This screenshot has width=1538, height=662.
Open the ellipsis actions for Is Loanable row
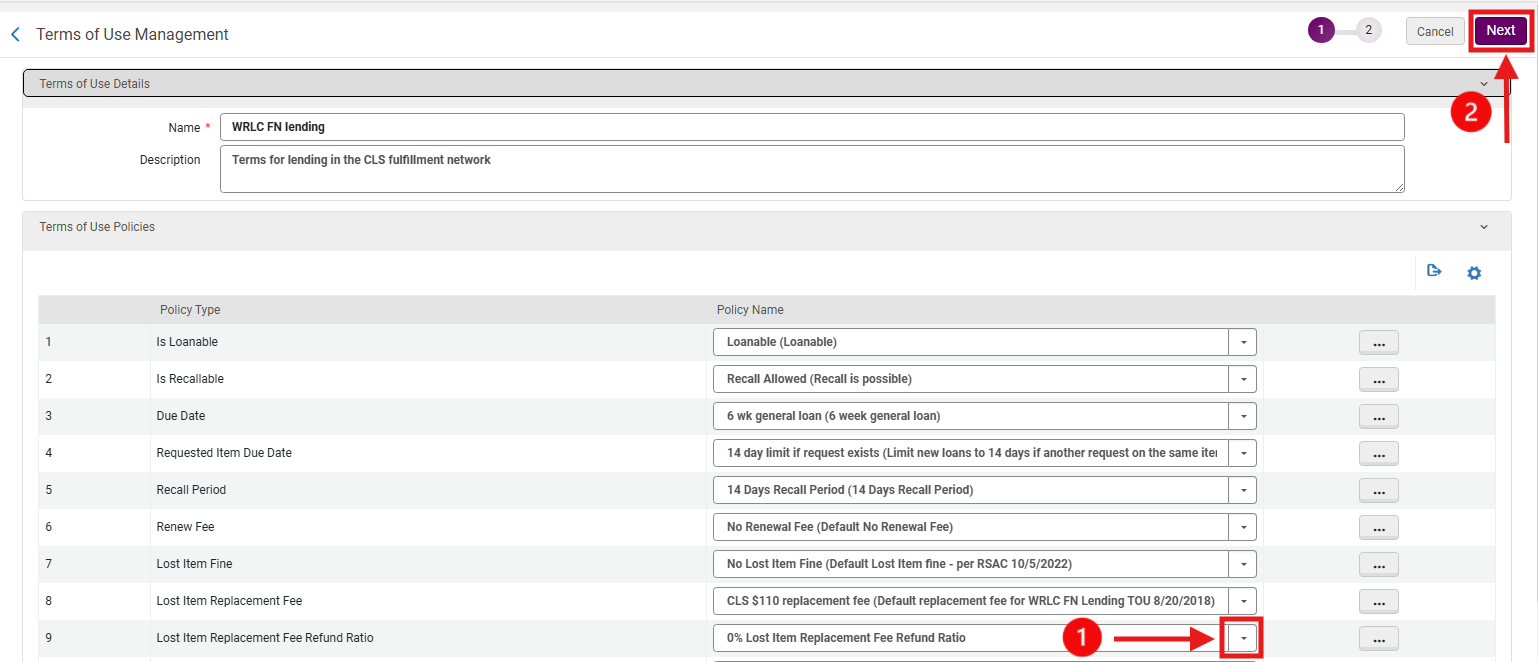point(1378,343)
